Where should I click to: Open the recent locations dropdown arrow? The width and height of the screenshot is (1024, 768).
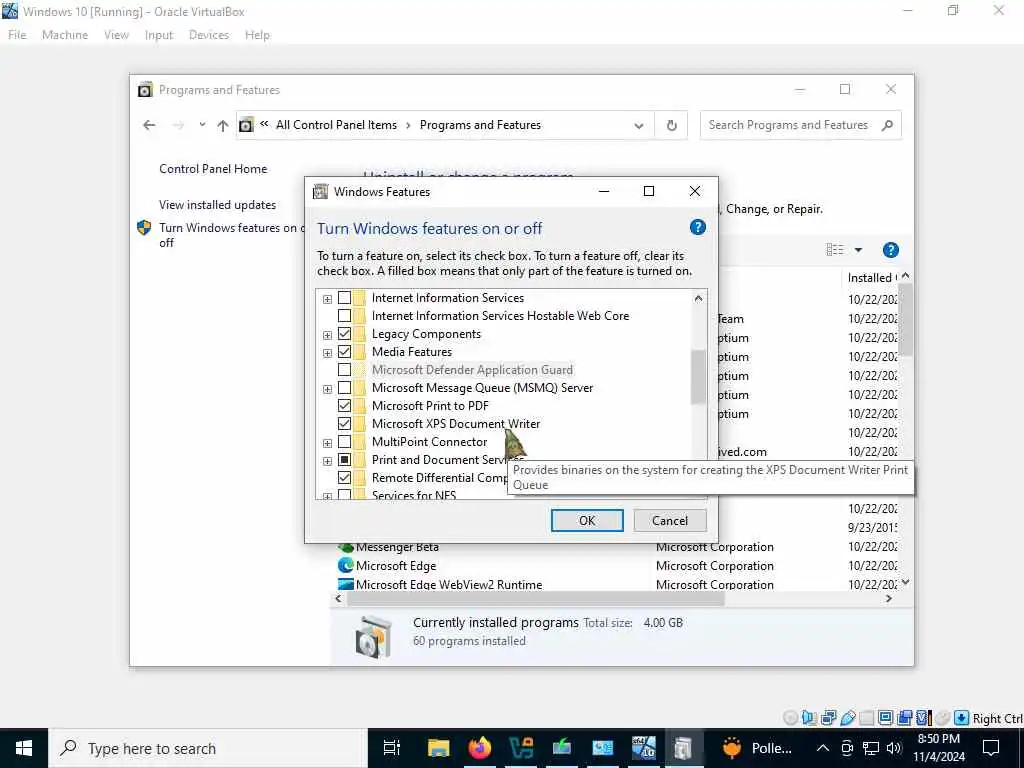202,125
